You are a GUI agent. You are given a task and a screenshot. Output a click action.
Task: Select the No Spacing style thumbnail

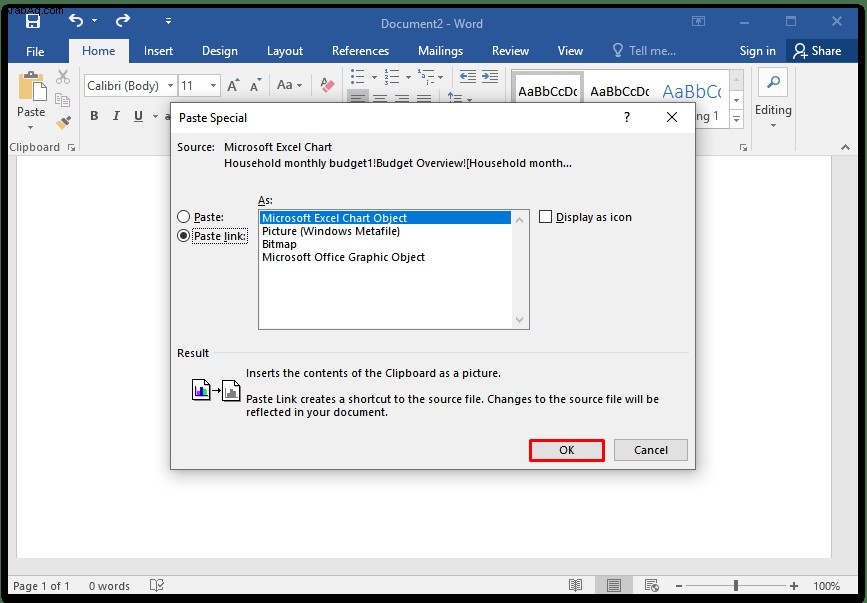619,91
